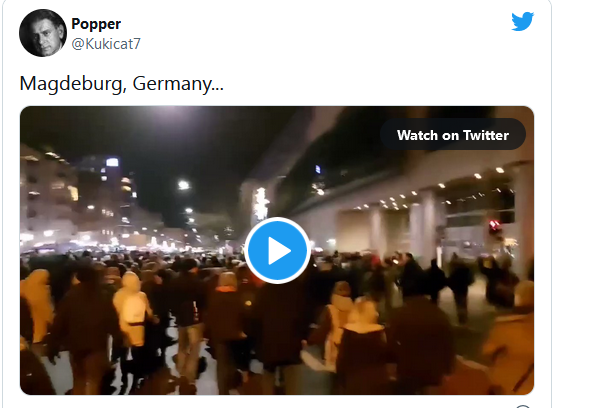The height and width of the screenshot is (408, 593).
Task: Click the white triangle inside play button
Action: click(279, 251)
